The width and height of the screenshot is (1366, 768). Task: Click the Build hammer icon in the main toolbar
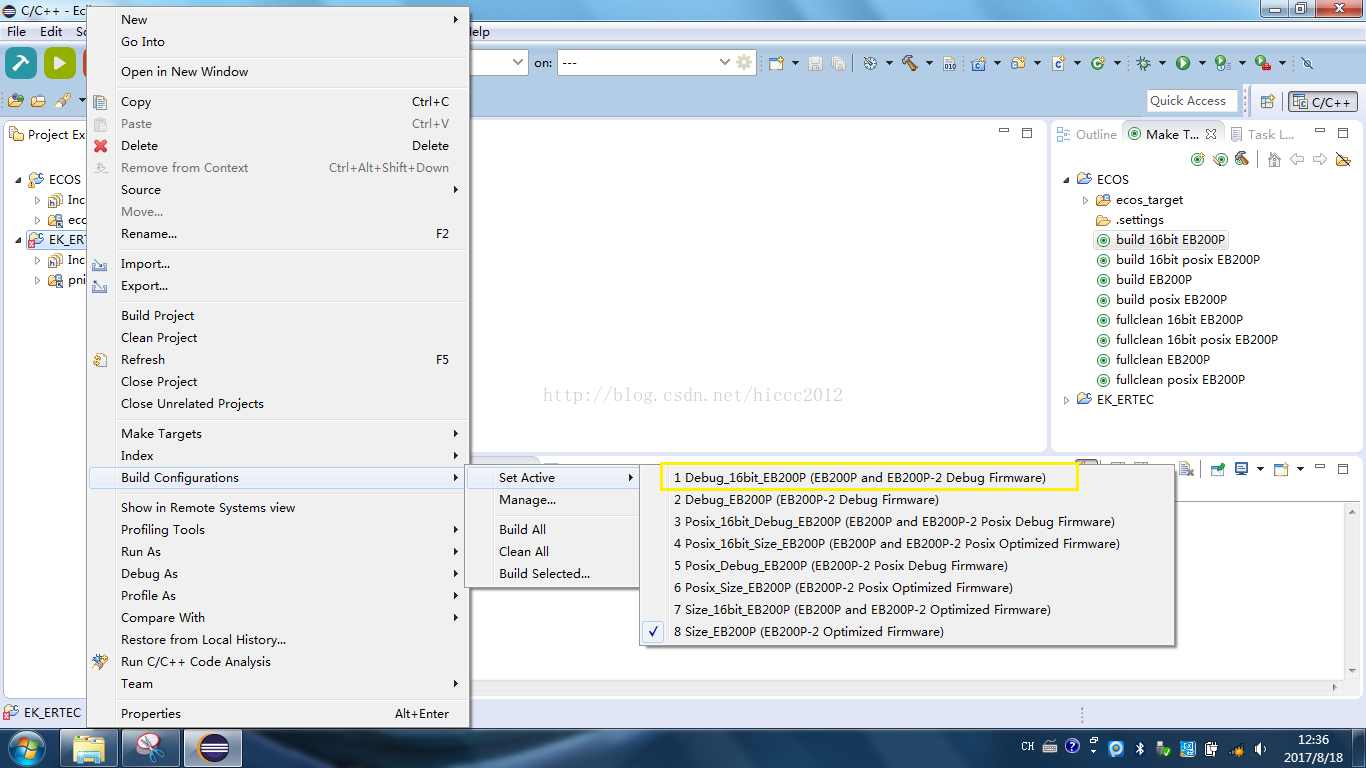coord(909,63)
